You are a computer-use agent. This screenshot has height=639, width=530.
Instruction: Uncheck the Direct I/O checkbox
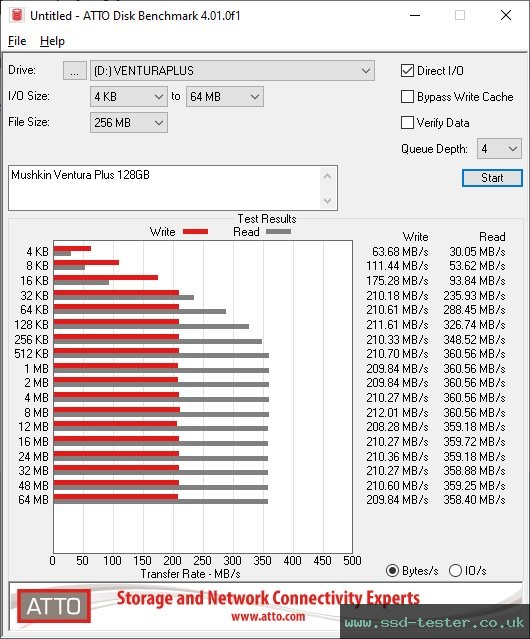[407, 71]
